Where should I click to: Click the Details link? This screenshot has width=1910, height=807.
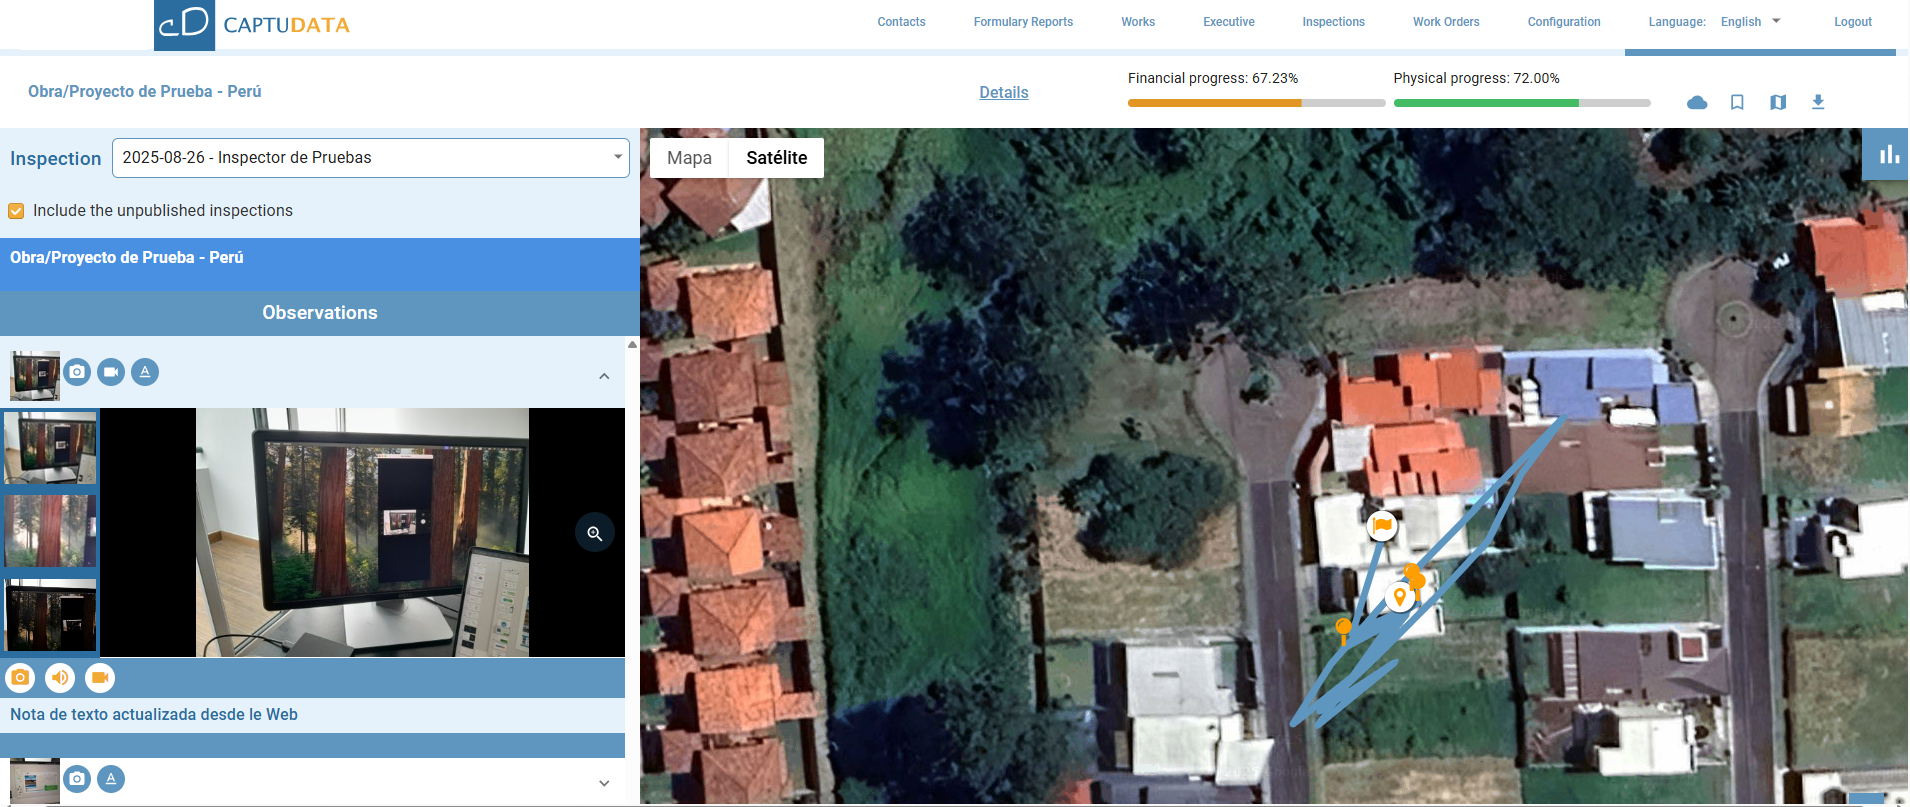tap(1003, 92)
